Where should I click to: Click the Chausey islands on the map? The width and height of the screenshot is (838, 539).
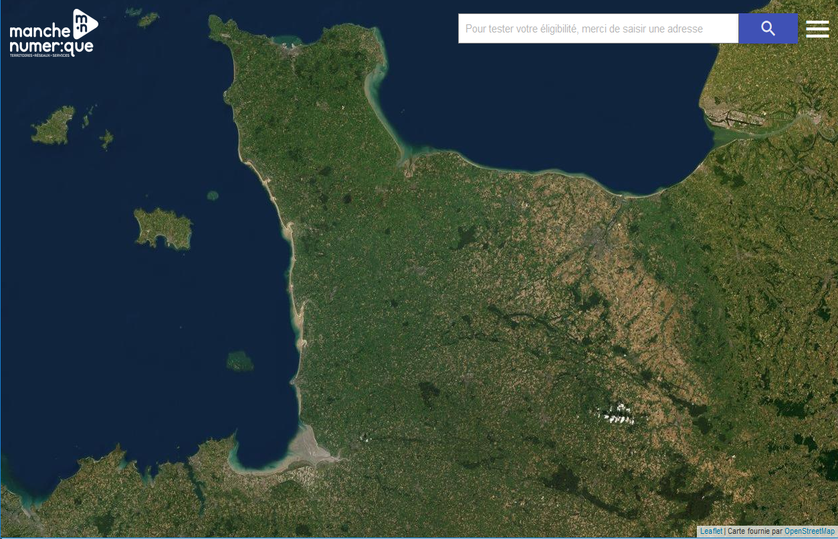click(x=239, y=360)
